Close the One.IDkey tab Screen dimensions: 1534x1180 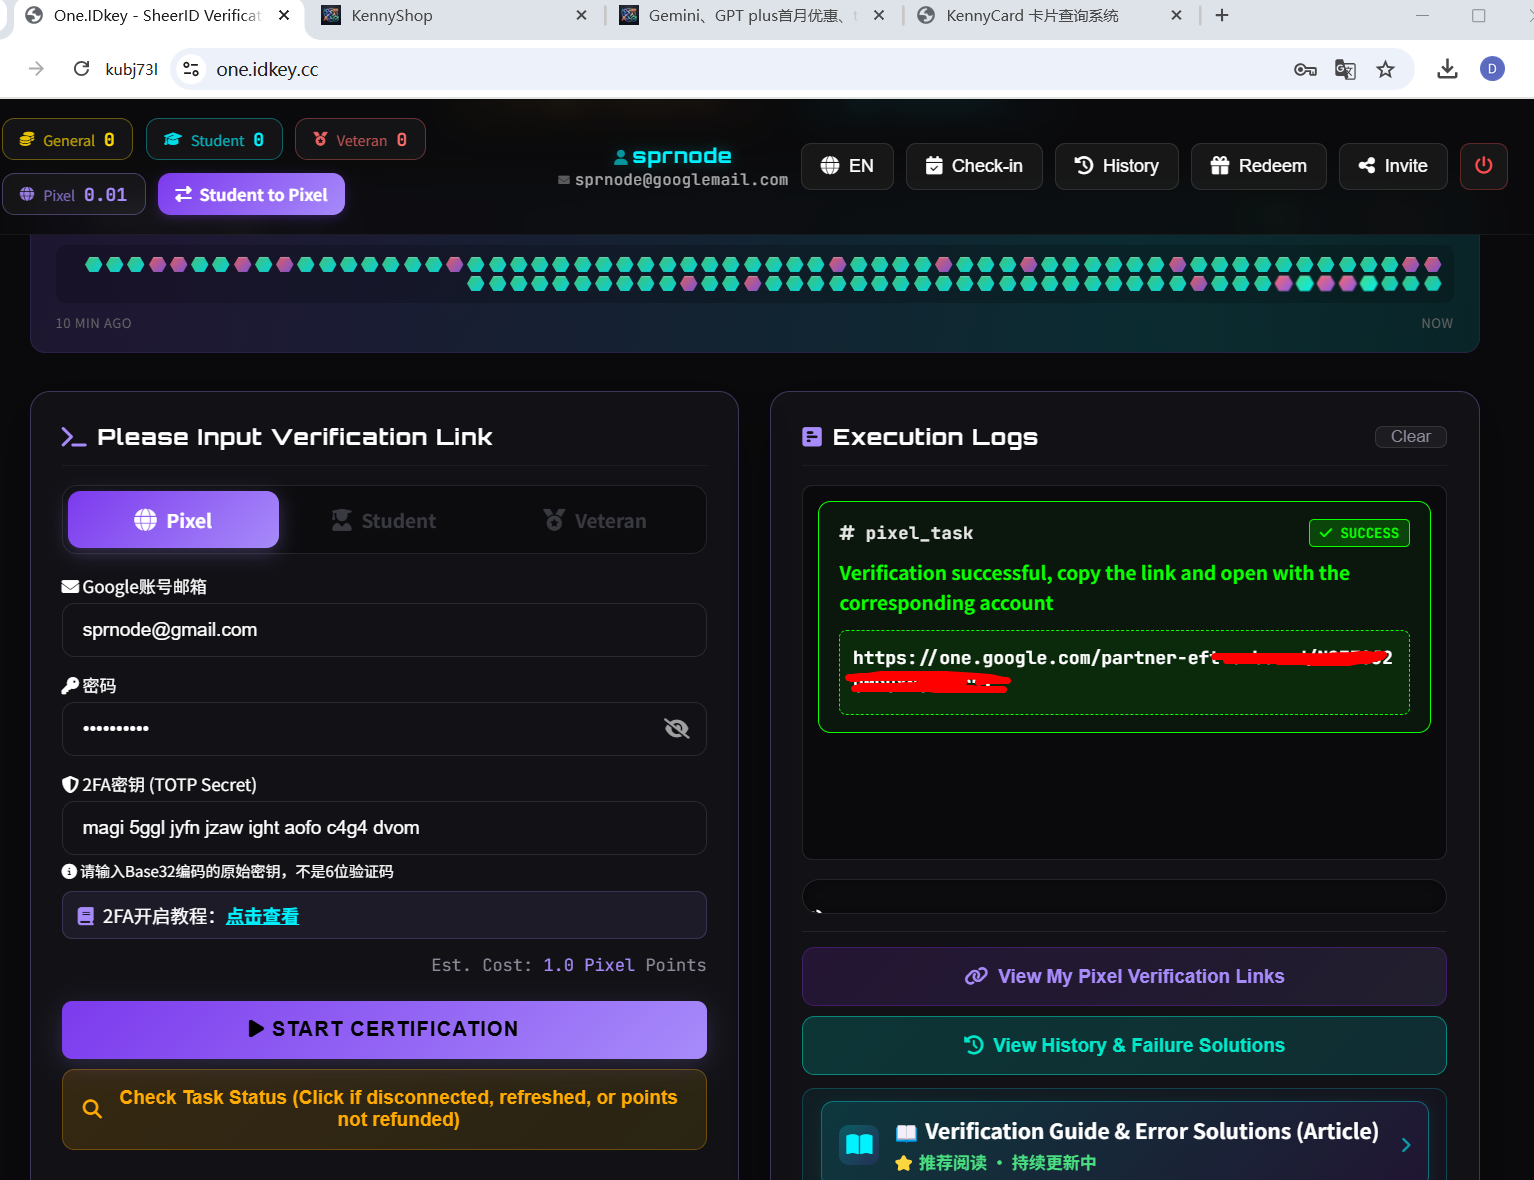click(x=284, y=15)
